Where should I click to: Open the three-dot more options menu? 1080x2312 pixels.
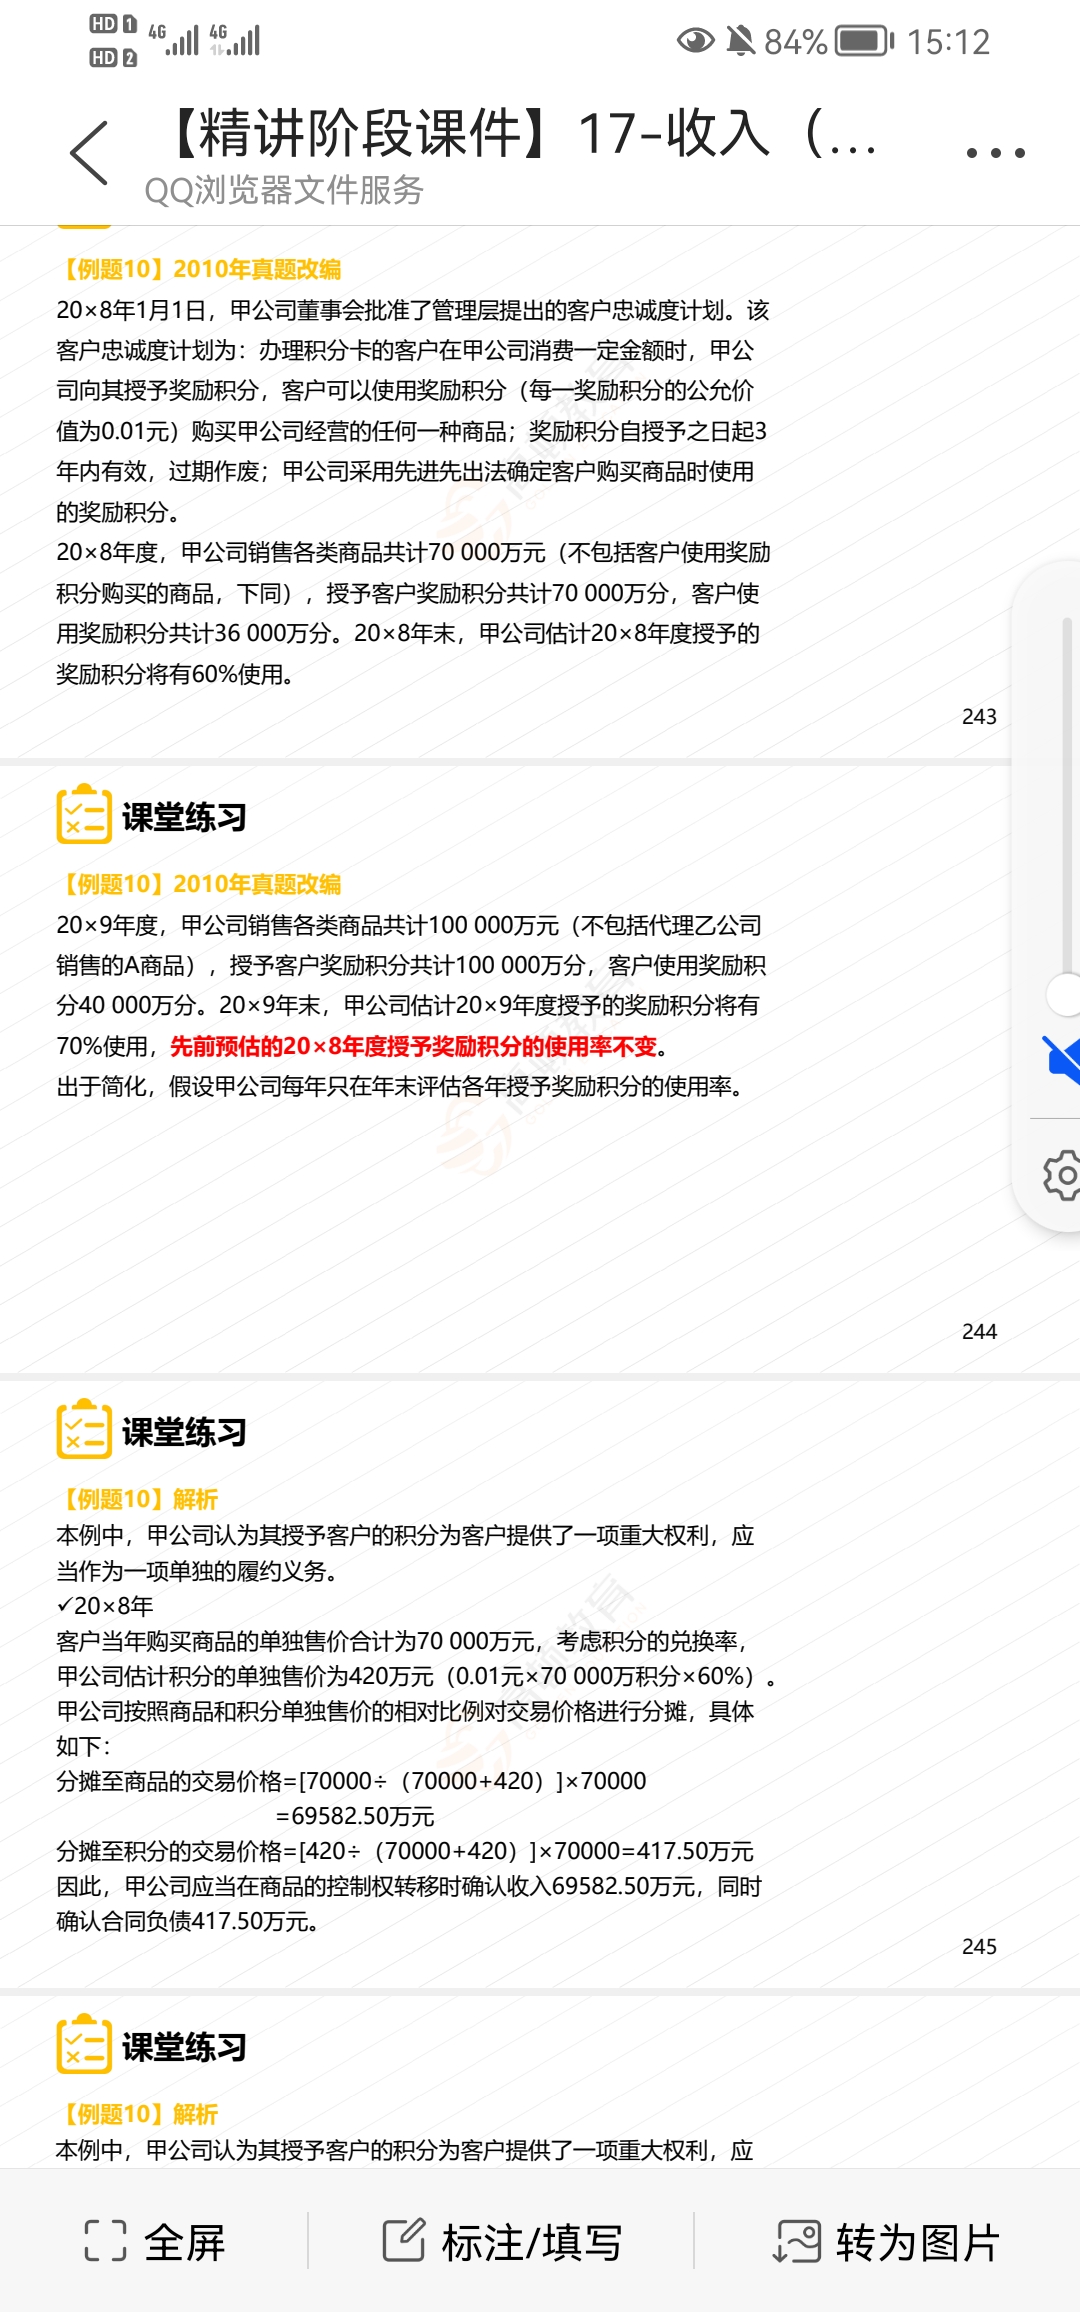[x=995, y=153]
